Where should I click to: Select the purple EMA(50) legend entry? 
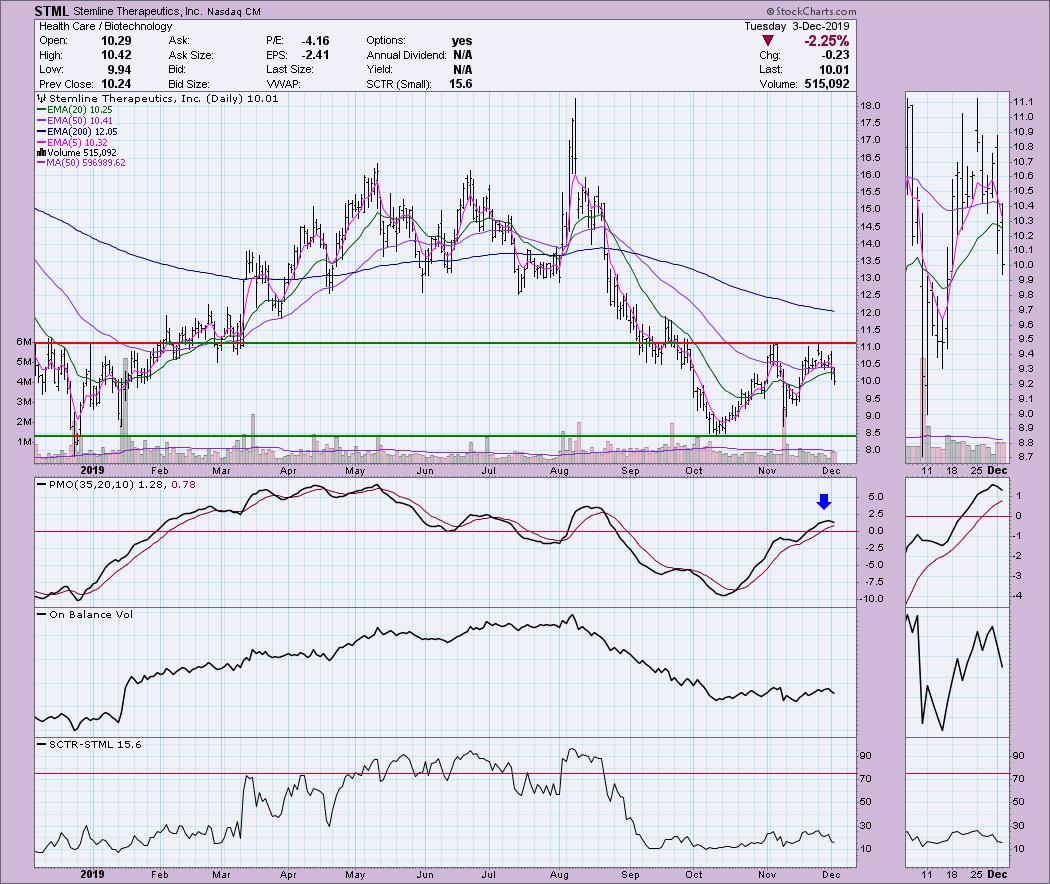coord(74,121)
